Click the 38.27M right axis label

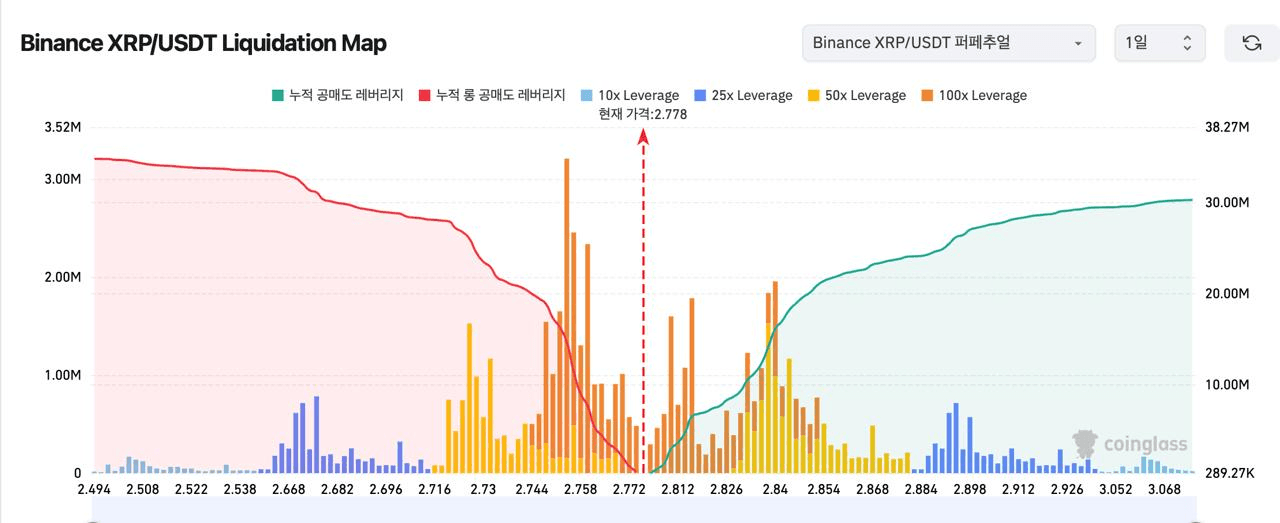(x=1227, y=127)
